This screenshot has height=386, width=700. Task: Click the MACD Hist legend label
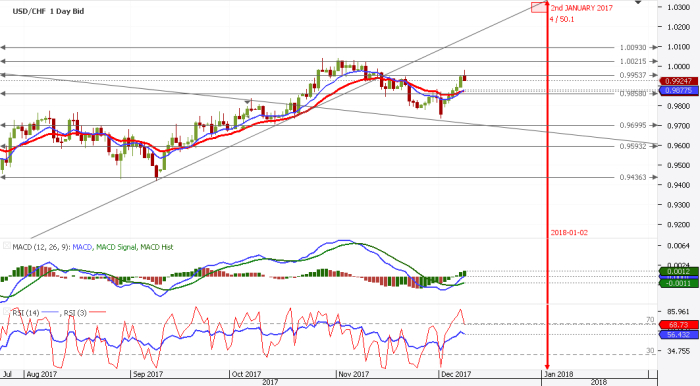click(x=157, y=247)
